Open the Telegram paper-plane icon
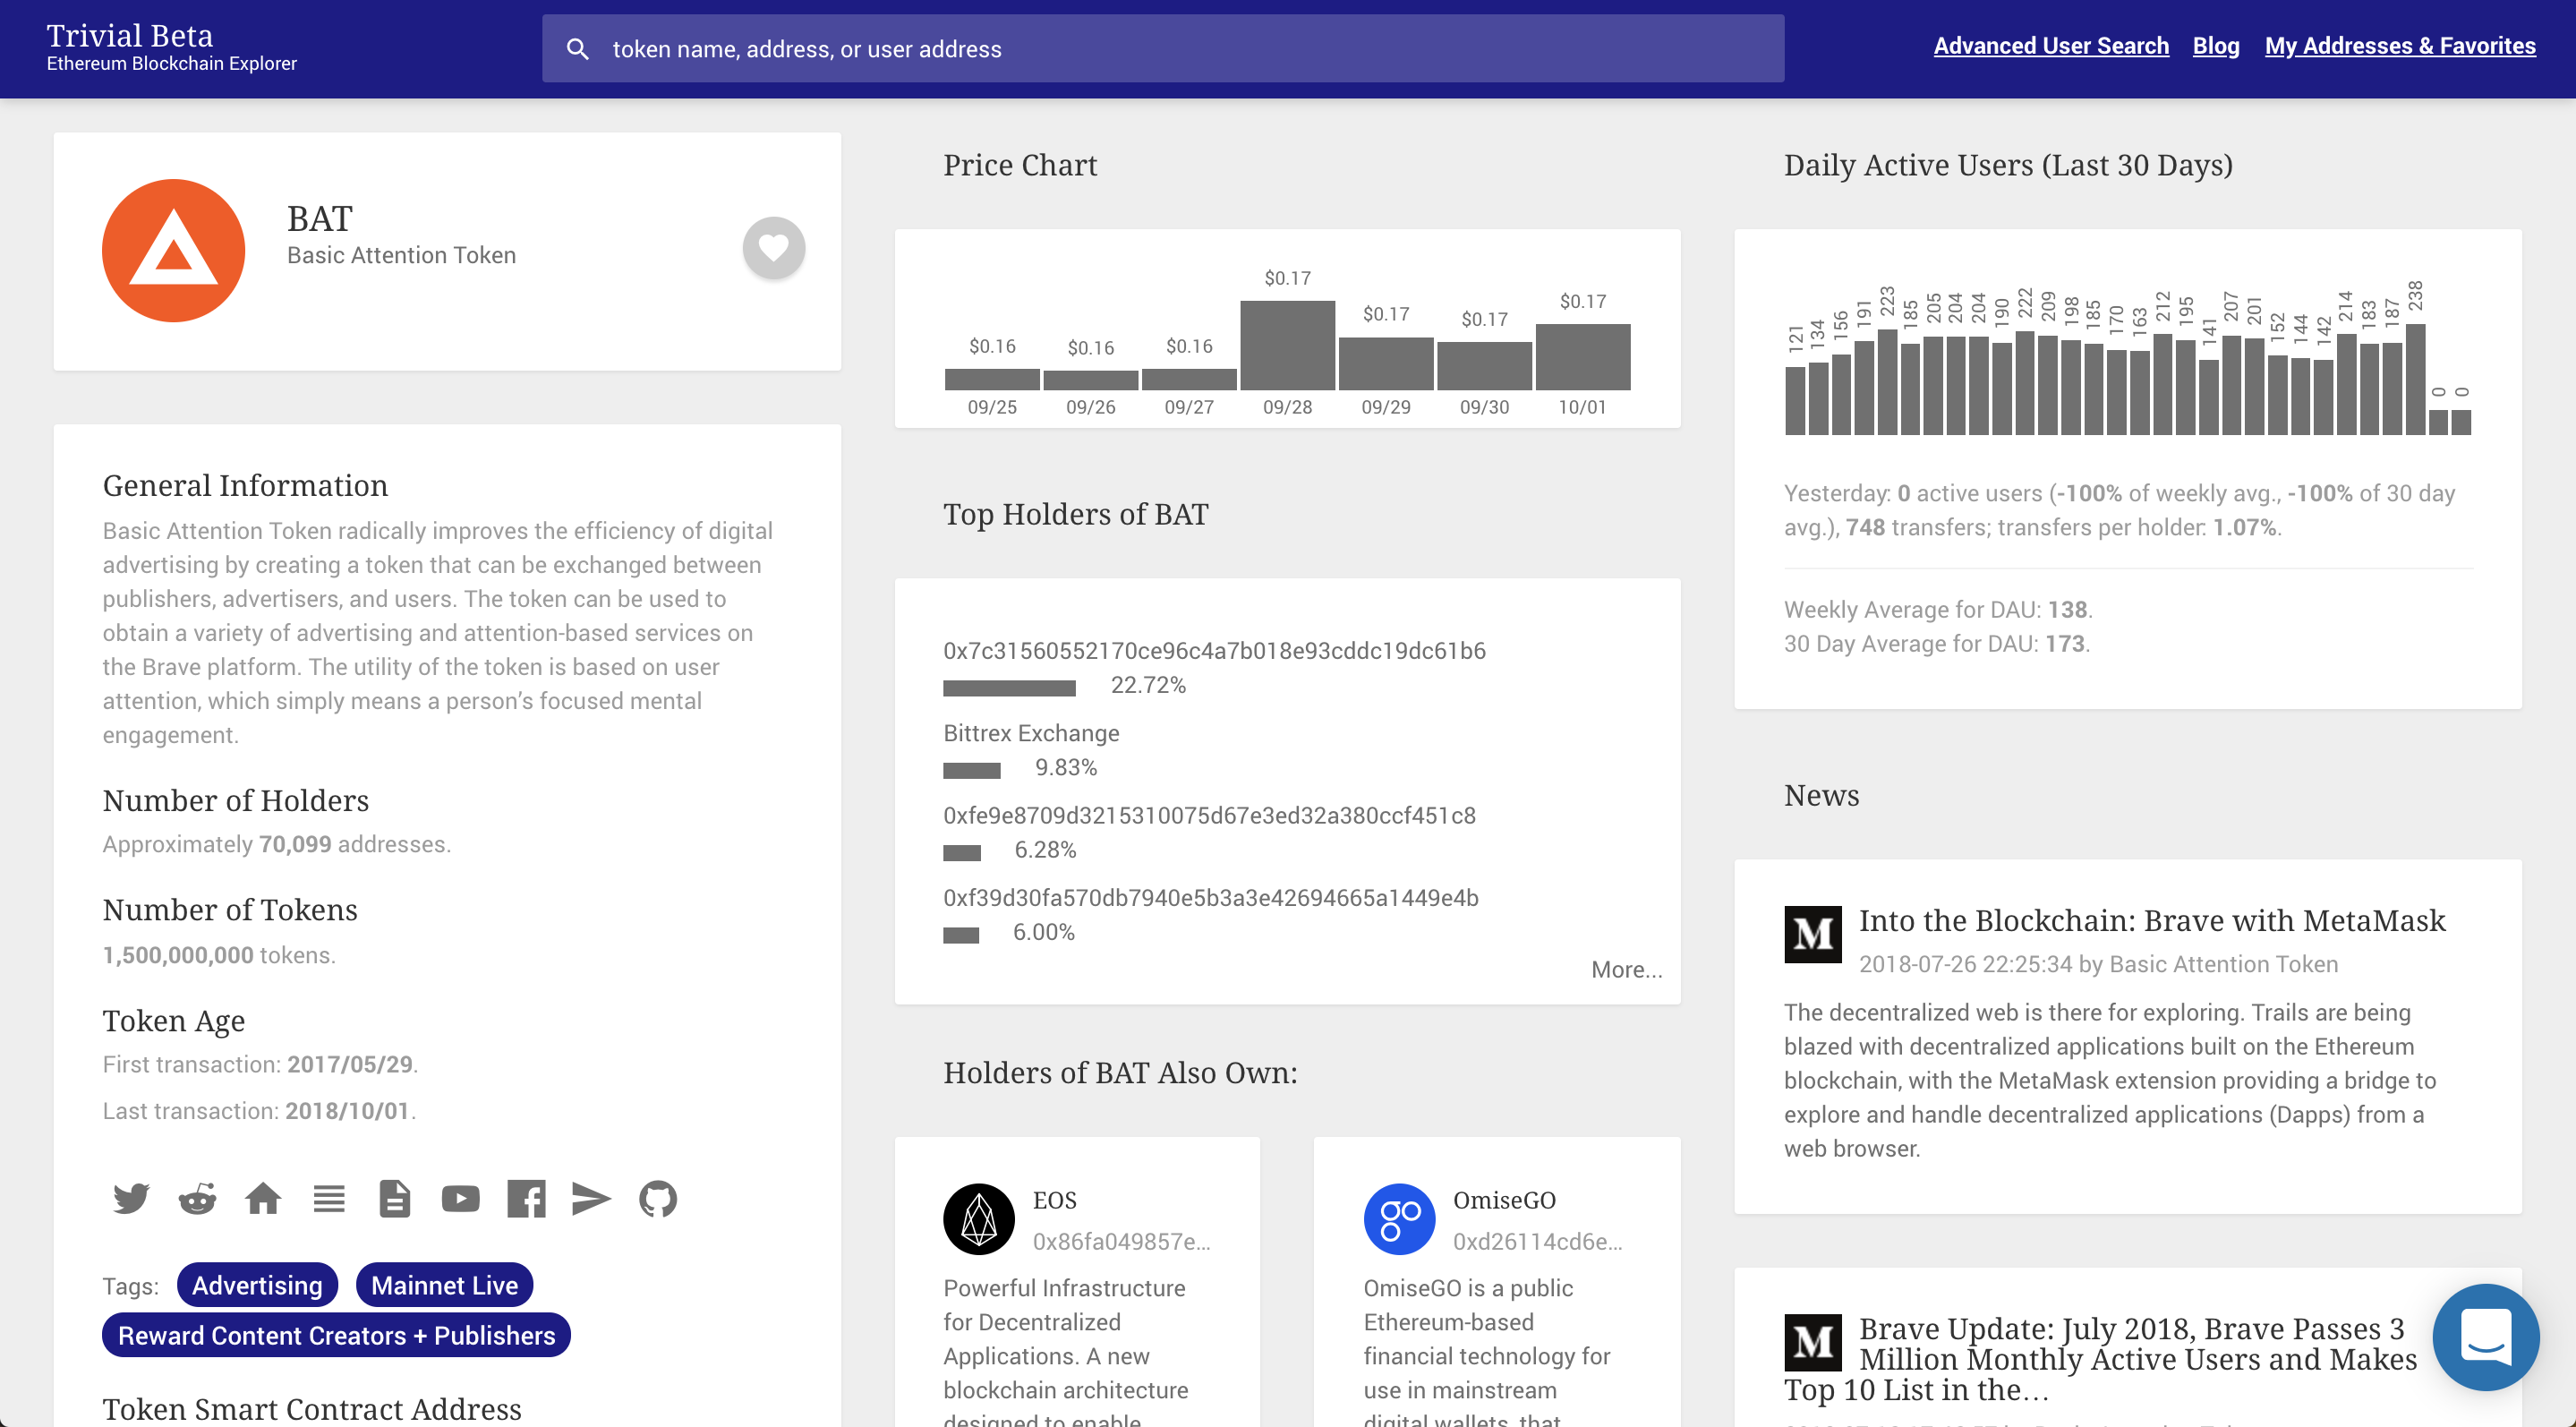This screenshot has width=2576, height=1427. pyautogui.click(x=591, y=1197)
